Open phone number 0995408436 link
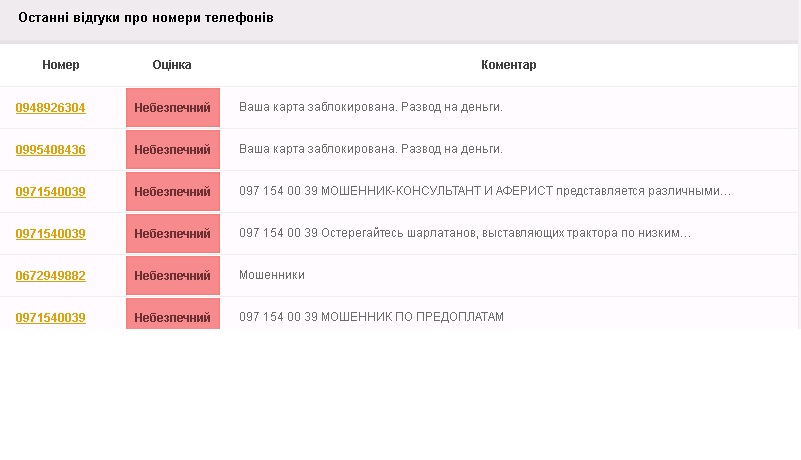Image resolution: width=801 pixels, height=460 pixels. point(50,150)
